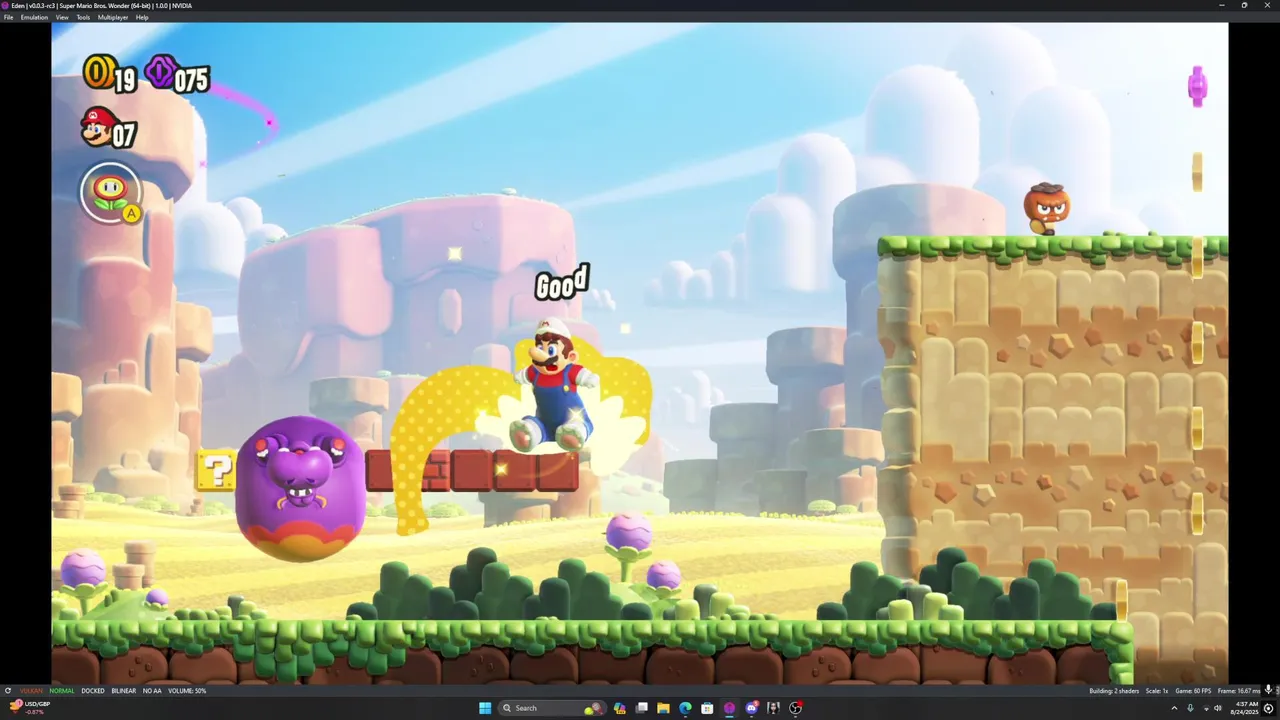Click the purple hippo enemy

pyautogui.click(x=300, y=489)
